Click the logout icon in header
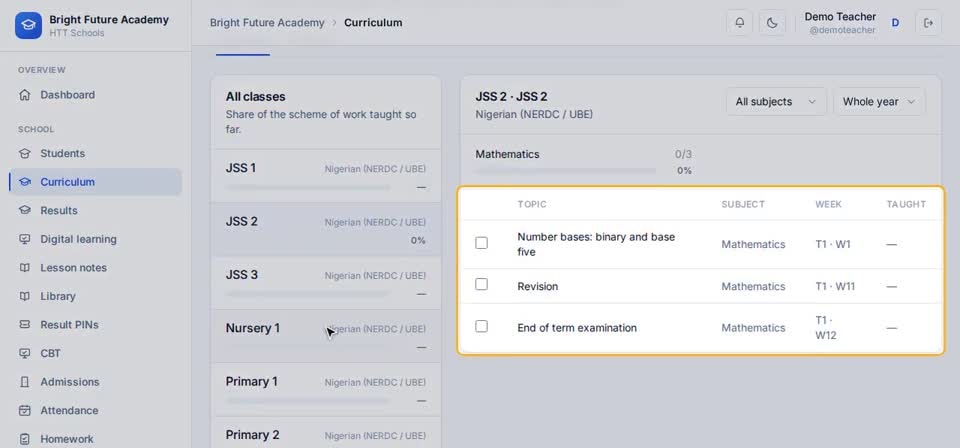The width and height of the screenshot is (960, 448). pyautogui.click(x=928, y=23)
